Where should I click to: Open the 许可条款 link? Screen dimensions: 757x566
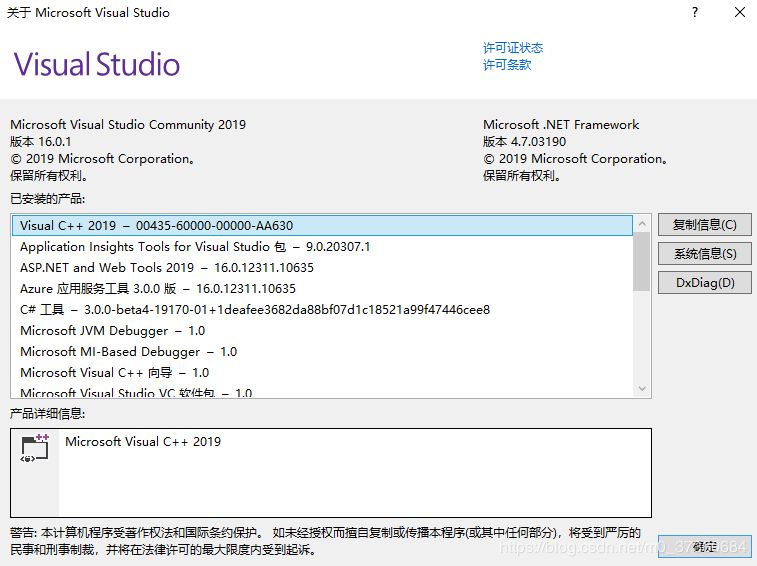pos(507,65)
